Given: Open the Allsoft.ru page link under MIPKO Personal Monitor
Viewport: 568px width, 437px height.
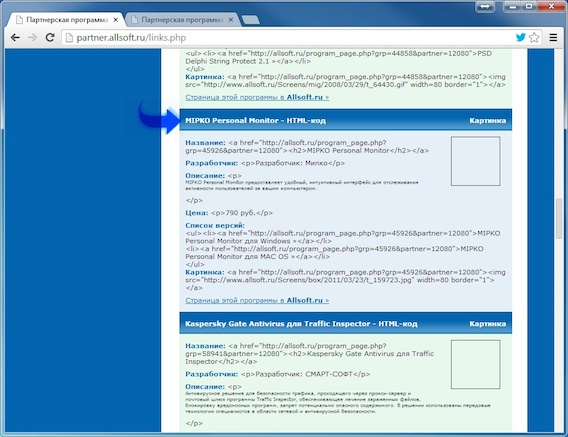Looking at the screenshot, I should click(x=257, y=300).
